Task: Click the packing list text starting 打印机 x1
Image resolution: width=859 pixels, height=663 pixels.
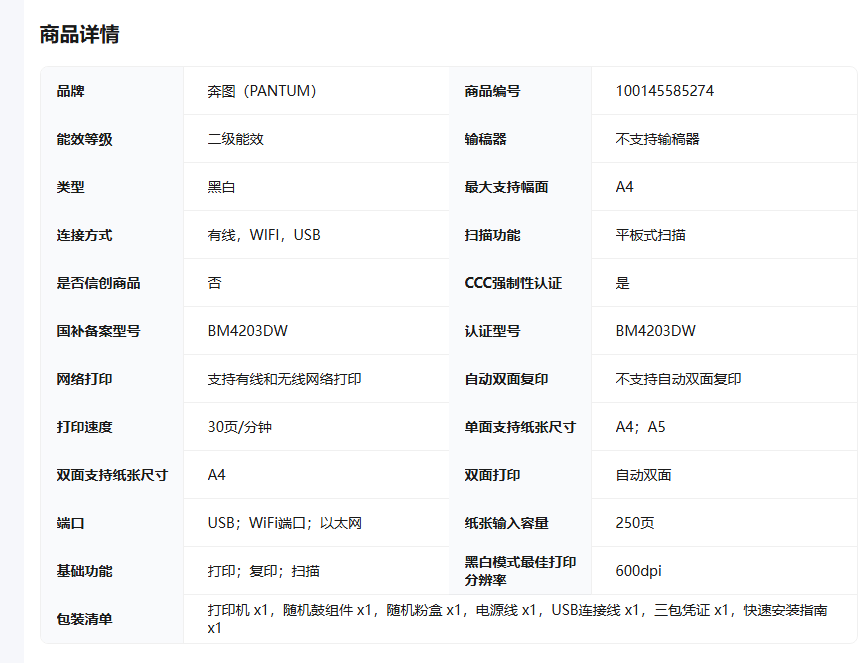Action: click(517, 619)
